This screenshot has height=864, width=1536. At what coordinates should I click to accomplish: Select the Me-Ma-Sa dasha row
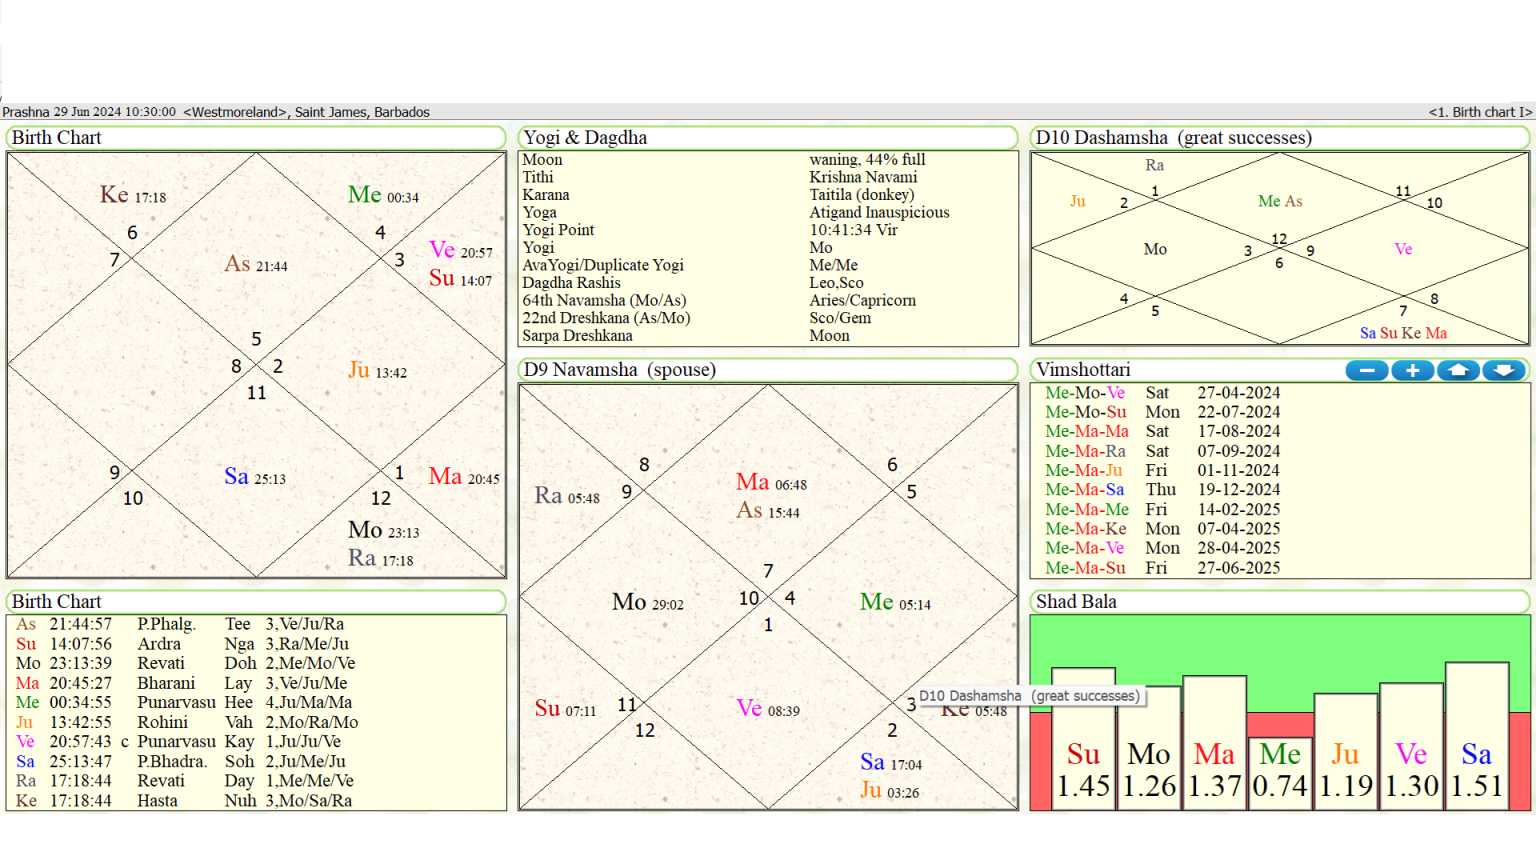click(x=1163, y=490)
